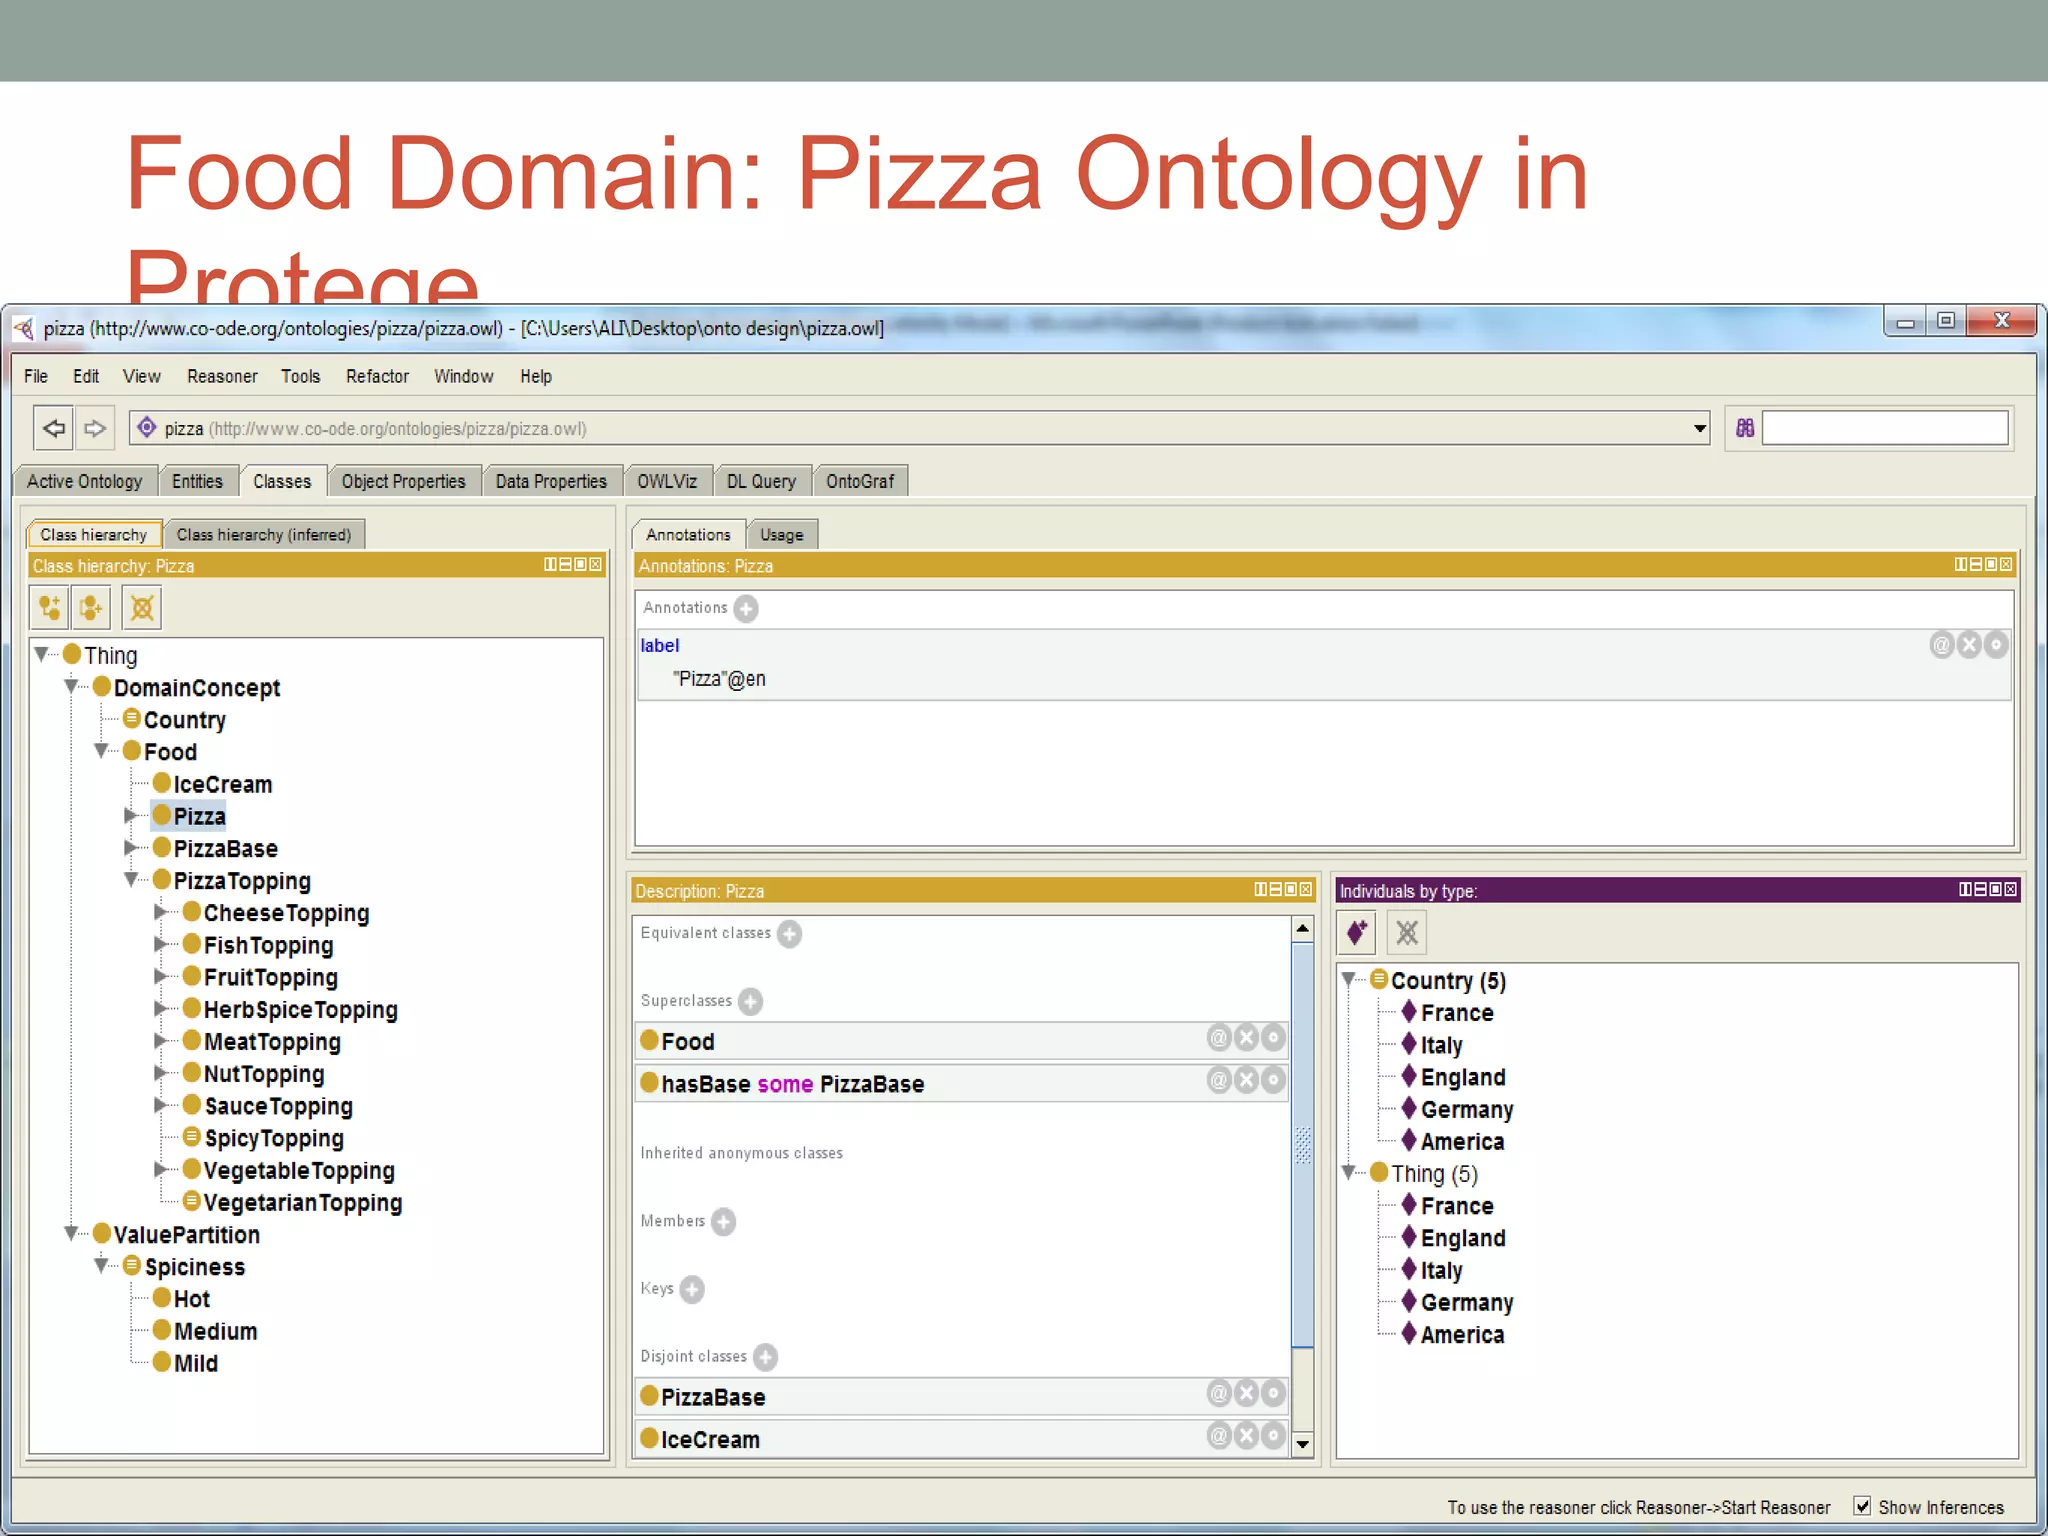Switch to OntoGraf tab
This screenshot has height=1536, width=2048.
pos(860,481)
